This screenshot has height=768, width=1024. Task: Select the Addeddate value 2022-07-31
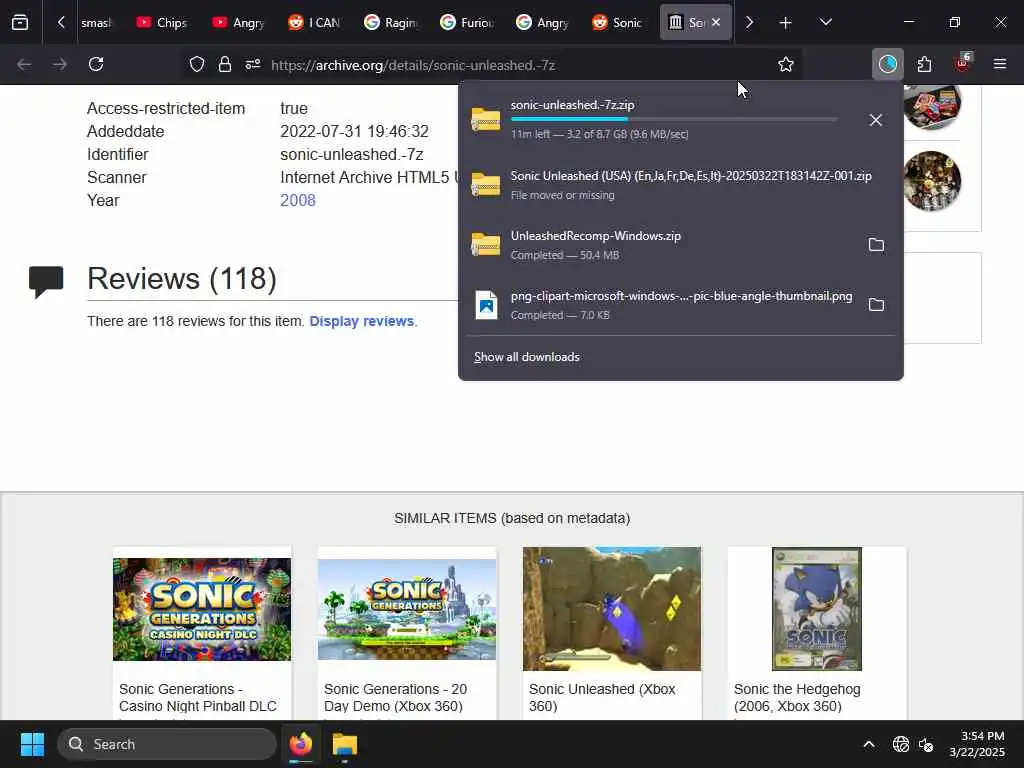point(355,131)
